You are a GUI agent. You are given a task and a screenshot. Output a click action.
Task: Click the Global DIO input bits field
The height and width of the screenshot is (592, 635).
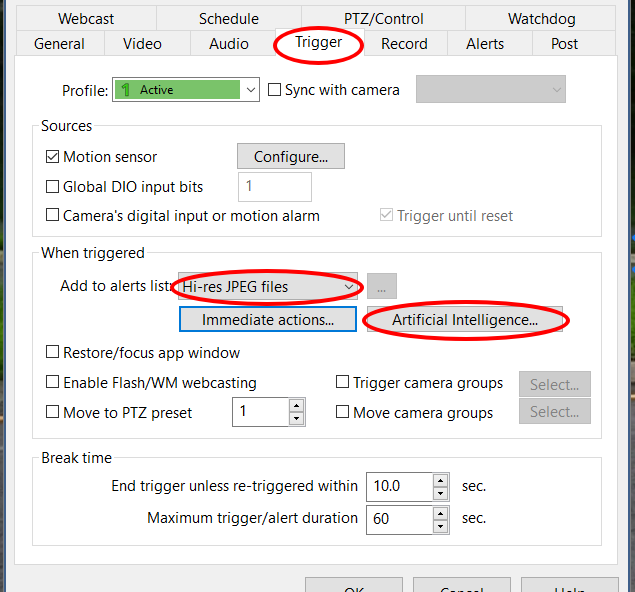coord(275,187)
